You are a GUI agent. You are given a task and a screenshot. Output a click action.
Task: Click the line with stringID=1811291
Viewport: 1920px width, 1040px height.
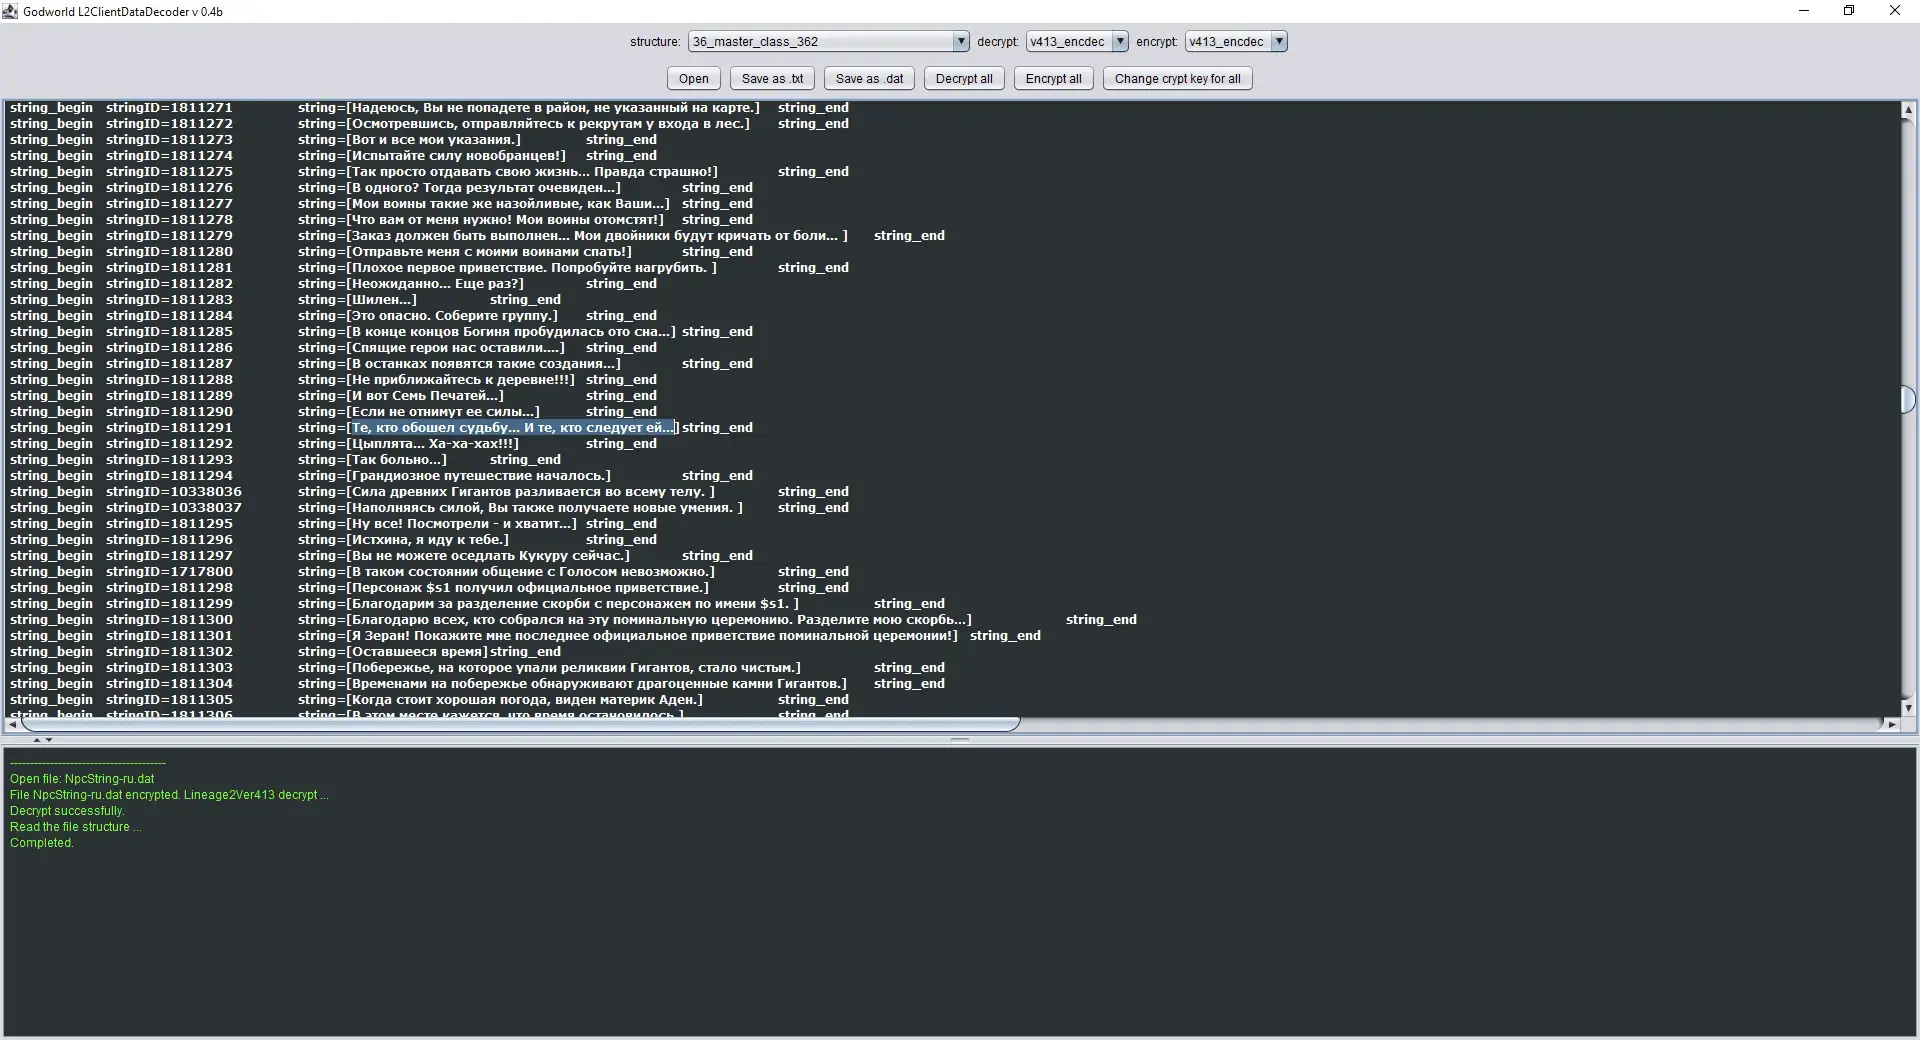coord(170,428)
